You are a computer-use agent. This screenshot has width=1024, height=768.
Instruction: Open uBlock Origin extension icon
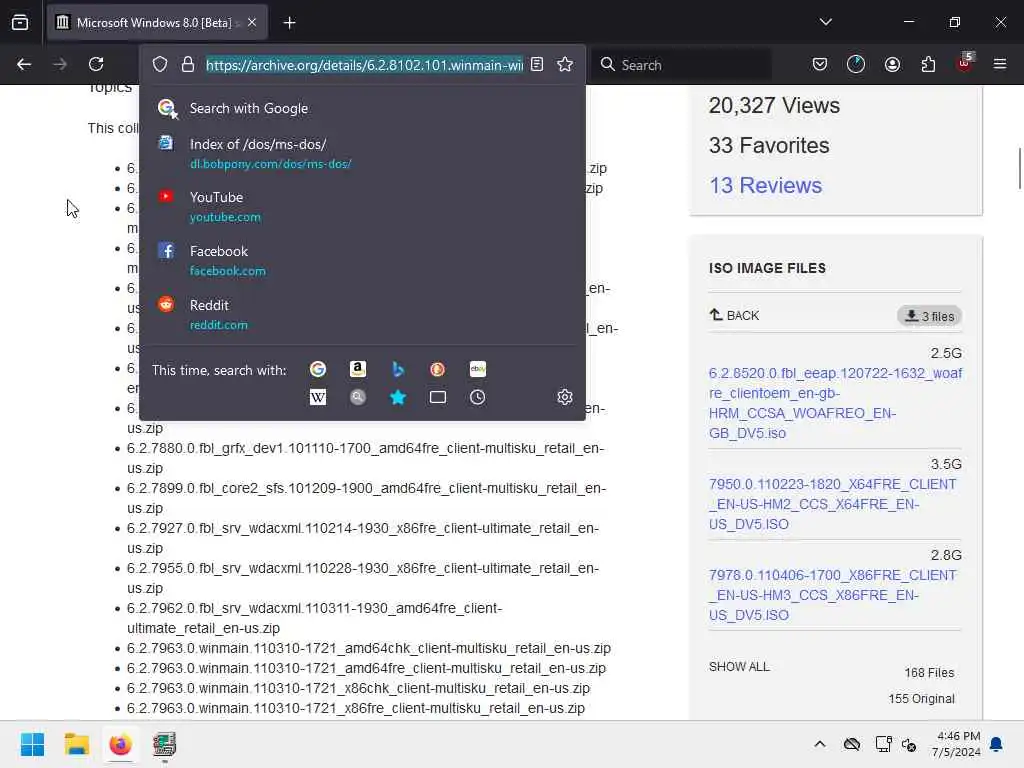click(965, 62)
